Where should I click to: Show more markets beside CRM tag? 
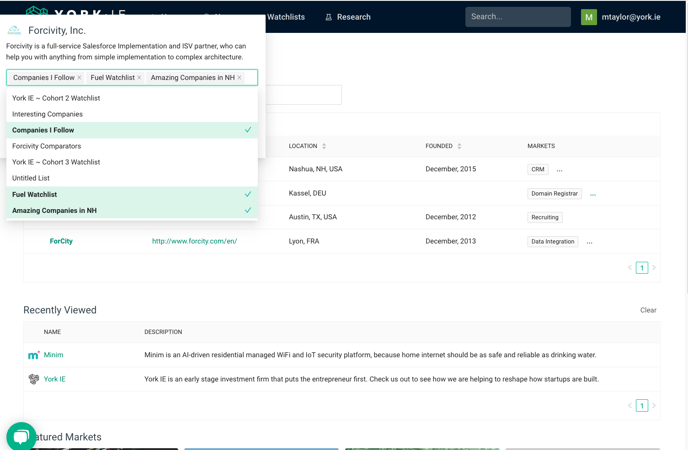coord(559,170)
